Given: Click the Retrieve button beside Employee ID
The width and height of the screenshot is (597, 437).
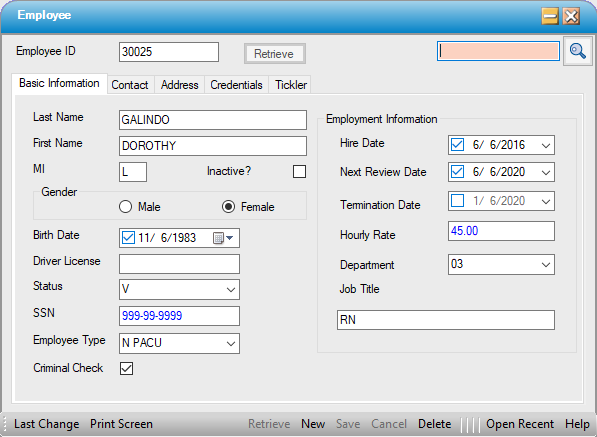Looking at the screenshot, I should 275,54.
